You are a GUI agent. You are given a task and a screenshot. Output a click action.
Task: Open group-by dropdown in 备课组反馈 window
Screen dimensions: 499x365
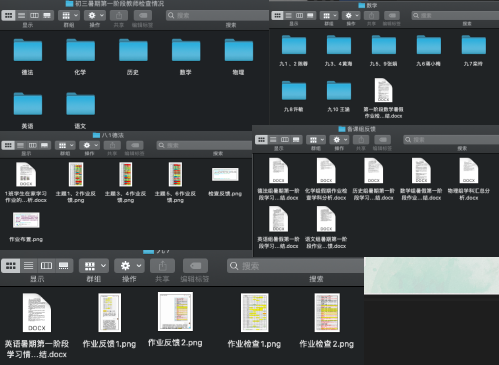(316, 140)
